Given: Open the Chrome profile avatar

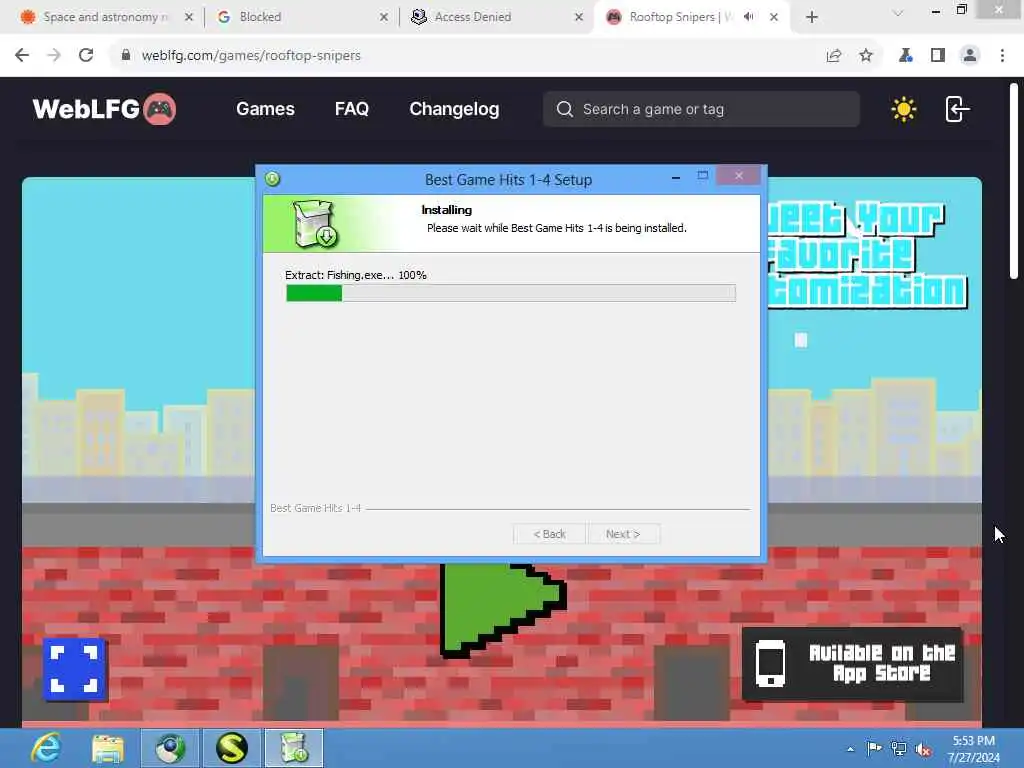Looking at the screenshot, I should point(970,56).
